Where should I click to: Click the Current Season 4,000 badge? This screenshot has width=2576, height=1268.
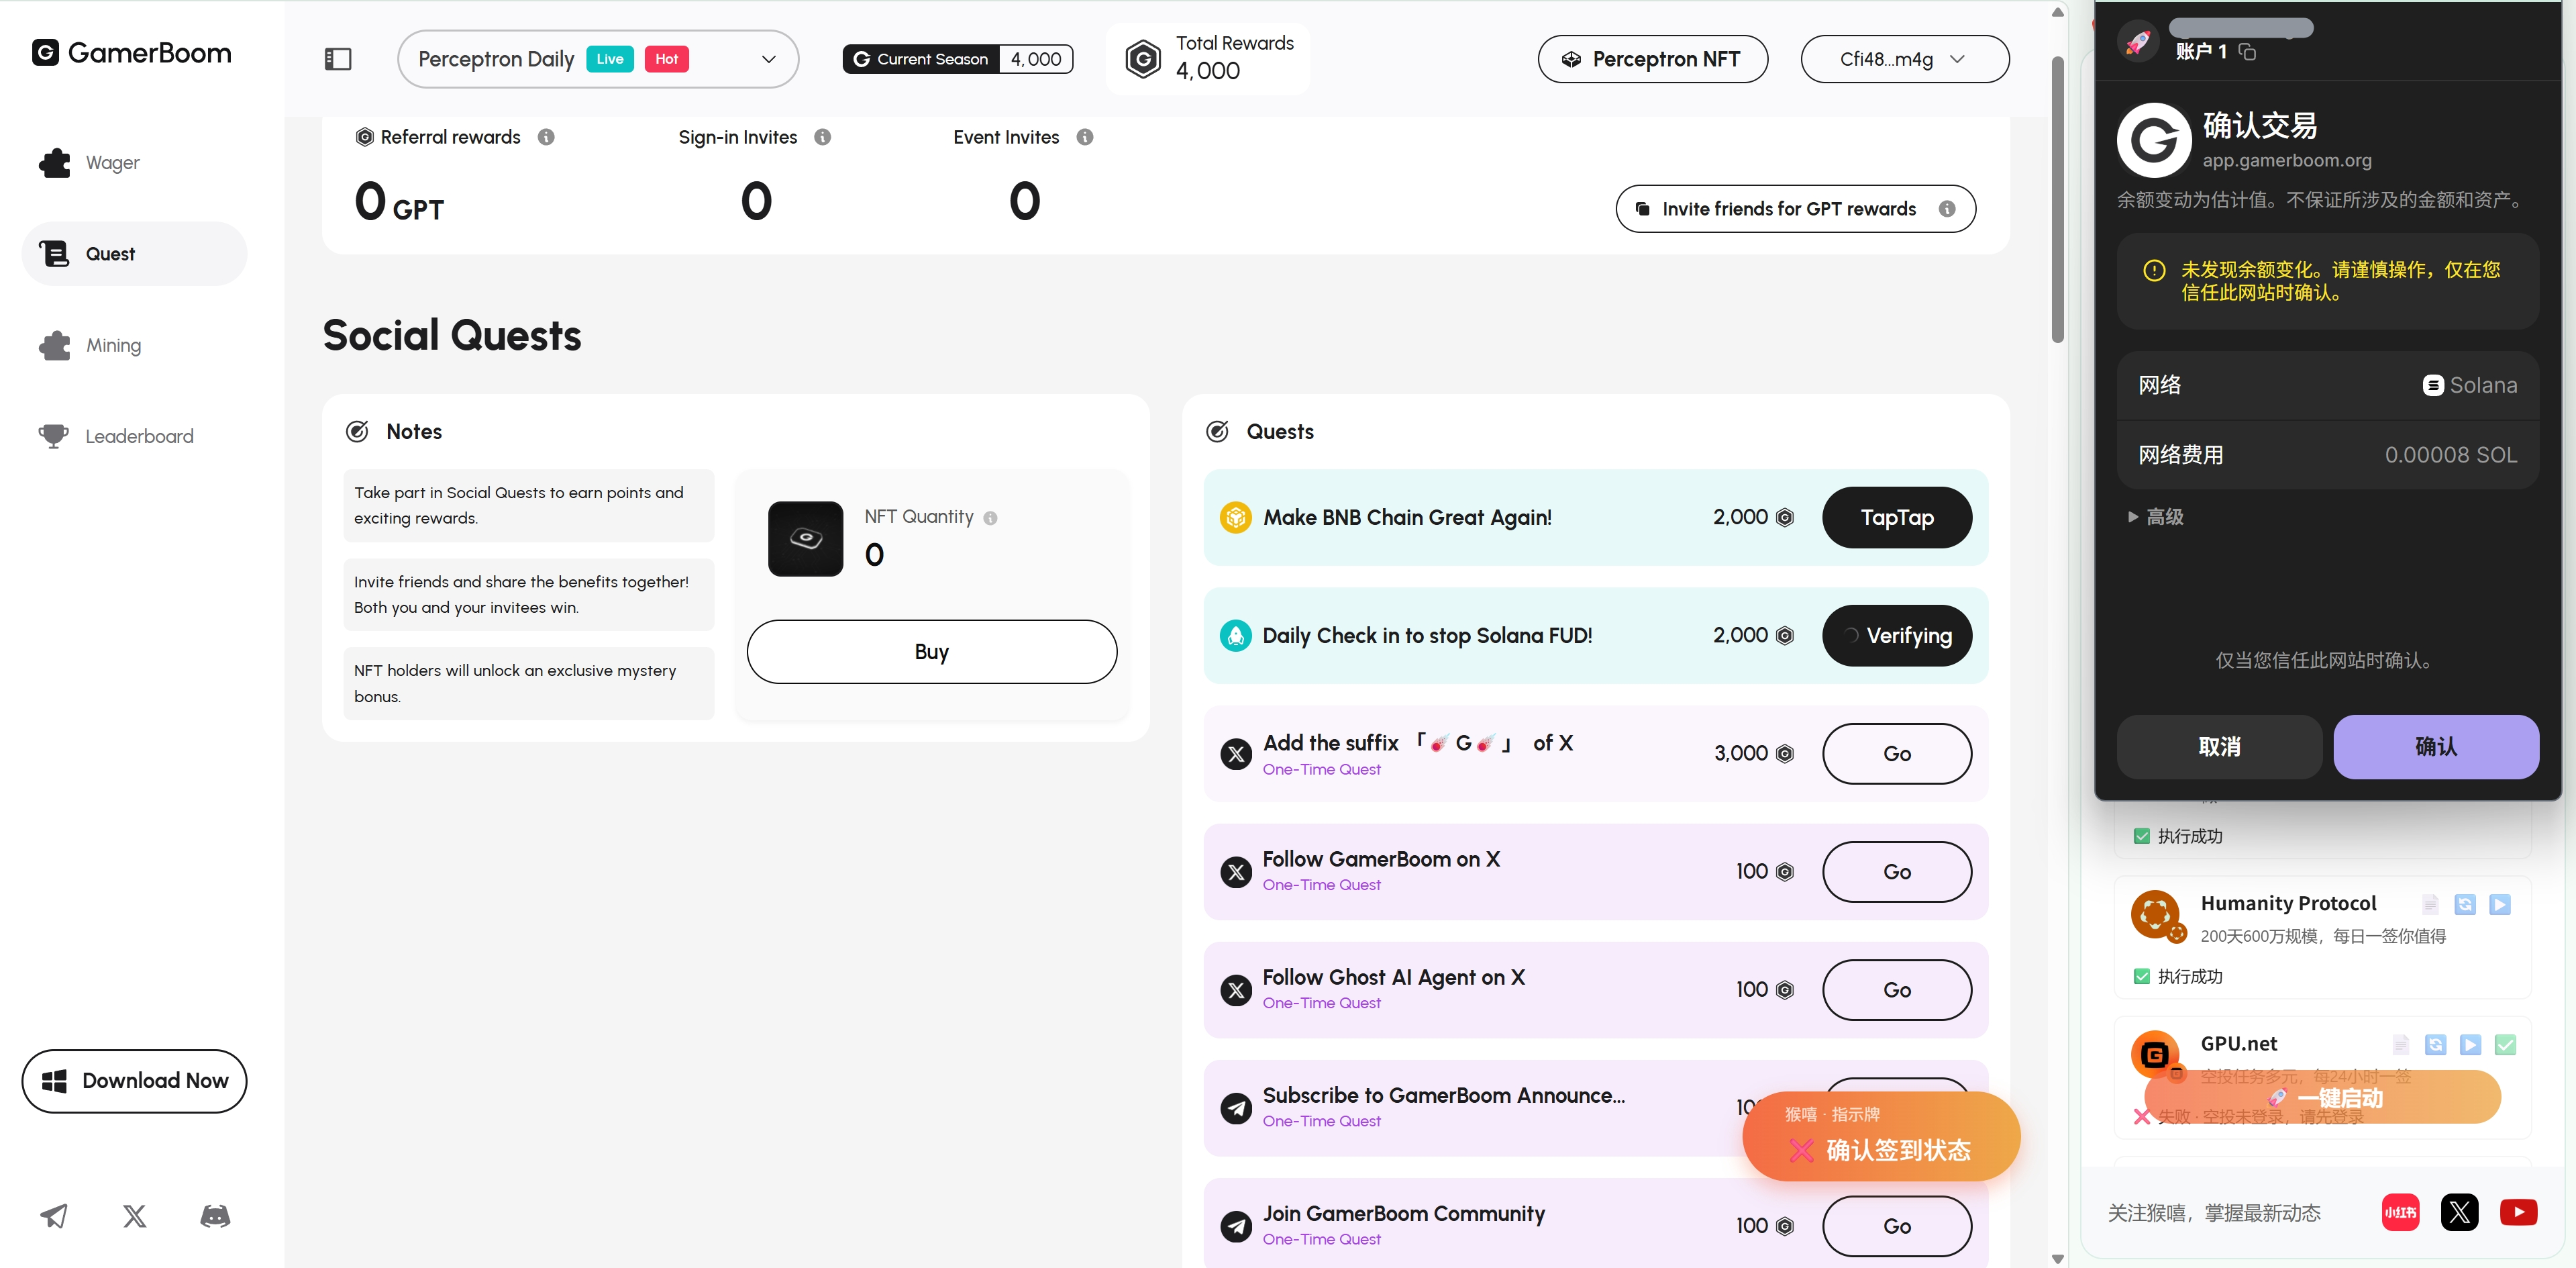point(957,59)
